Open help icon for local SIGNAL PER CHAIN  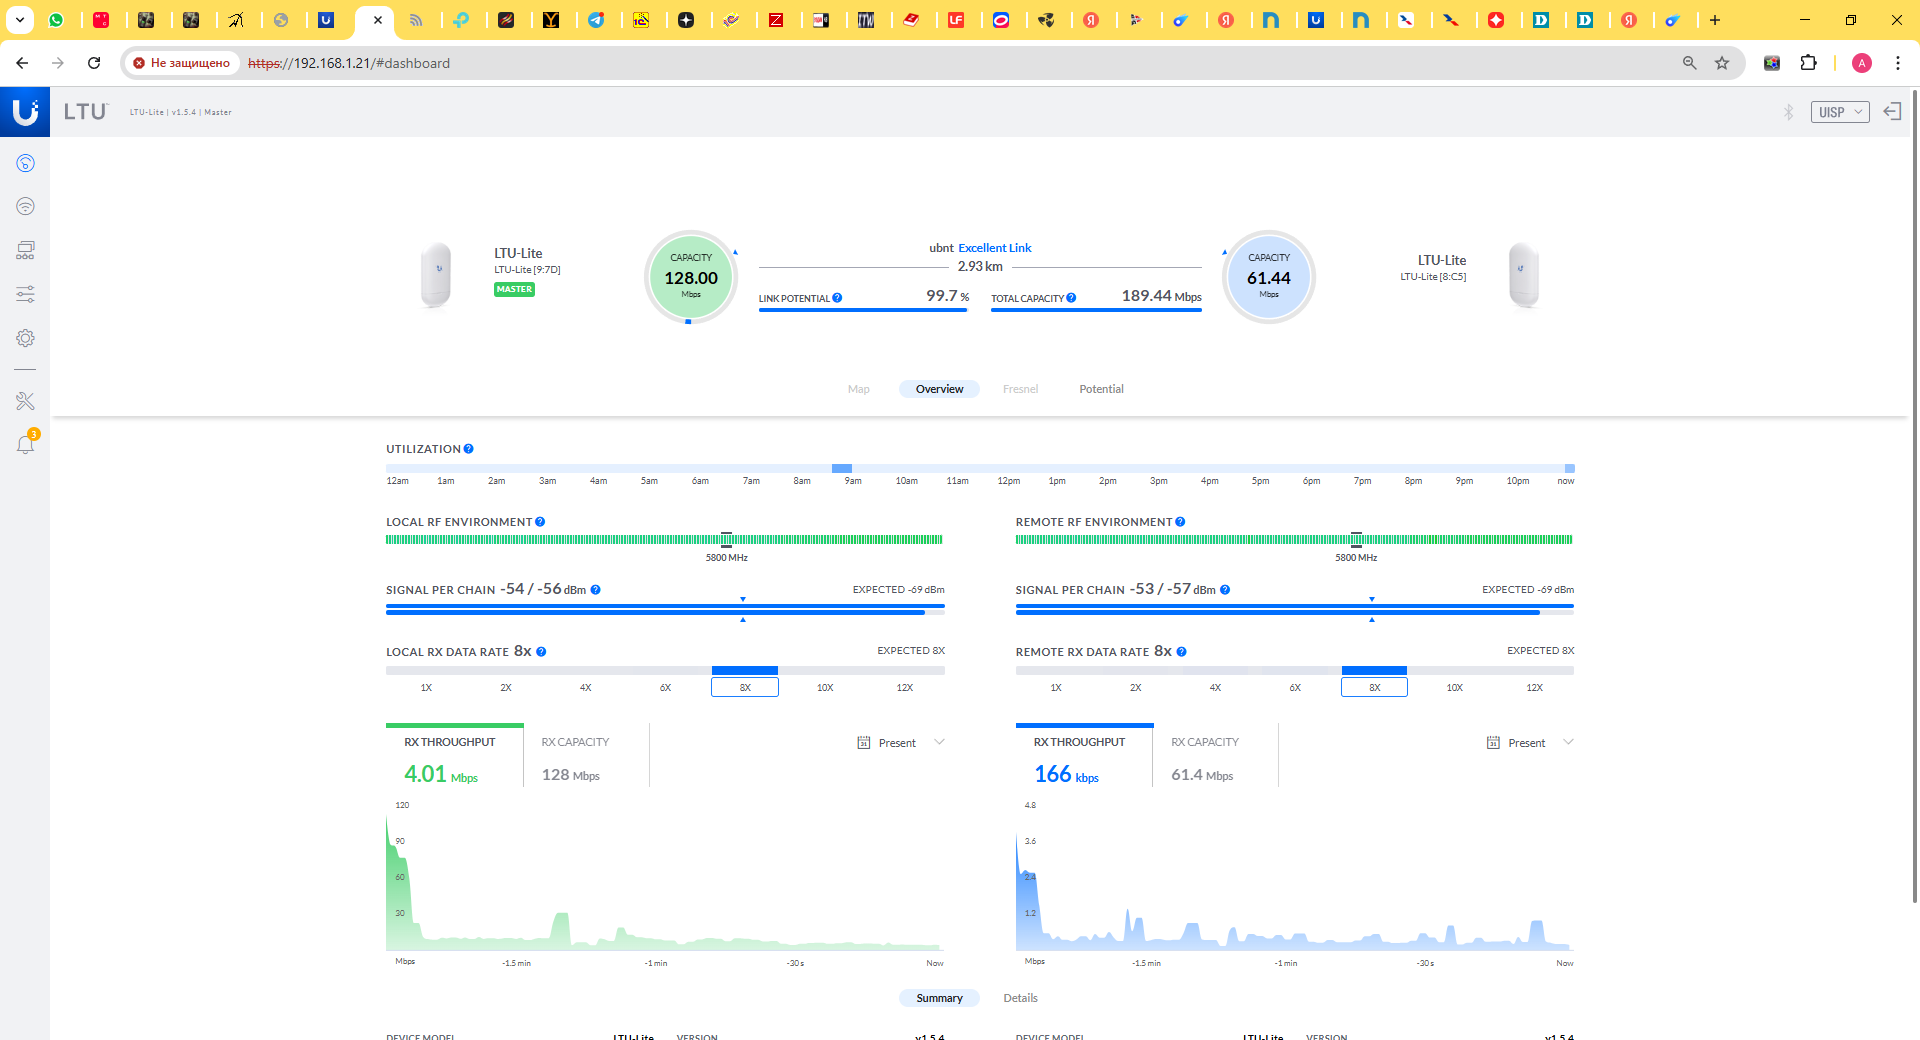pos(595,590)
